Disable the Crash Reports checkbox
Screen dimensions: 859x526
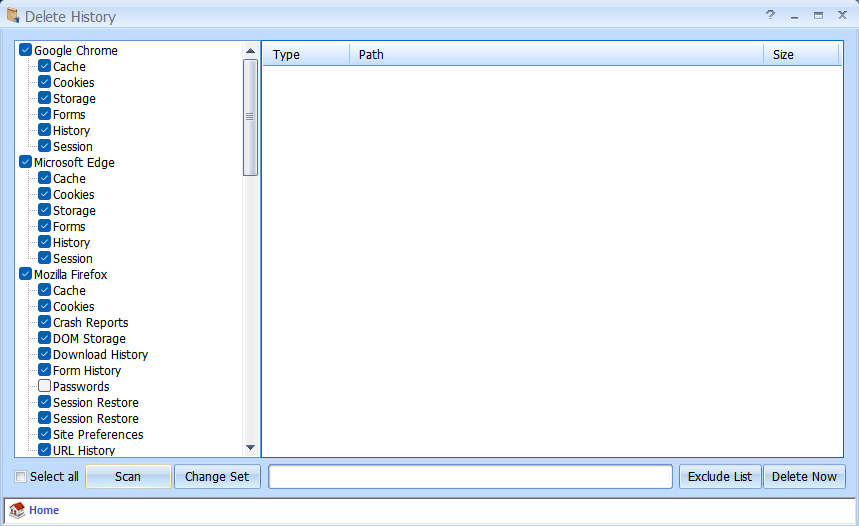coord(45,323)
